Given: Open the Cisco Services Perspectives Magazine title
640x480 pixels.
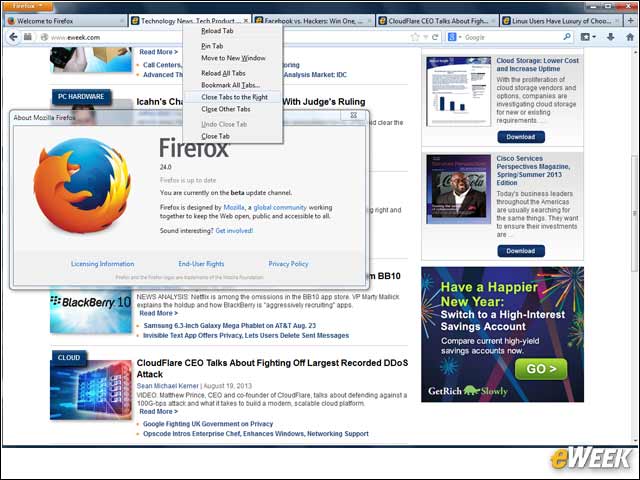Looking at the screenshot, I should 533,171.
